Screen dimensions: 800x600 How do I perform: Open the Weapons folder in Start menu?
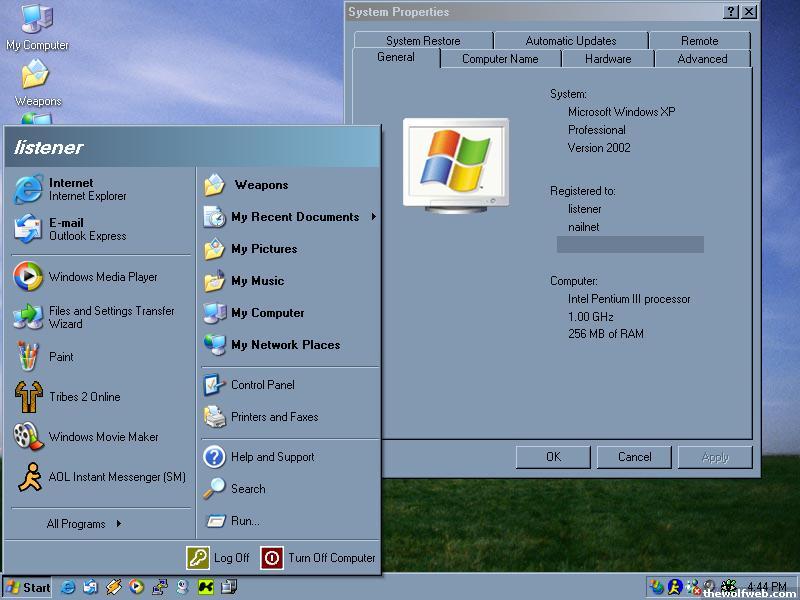pyautogui.click(x=260, y=185)
